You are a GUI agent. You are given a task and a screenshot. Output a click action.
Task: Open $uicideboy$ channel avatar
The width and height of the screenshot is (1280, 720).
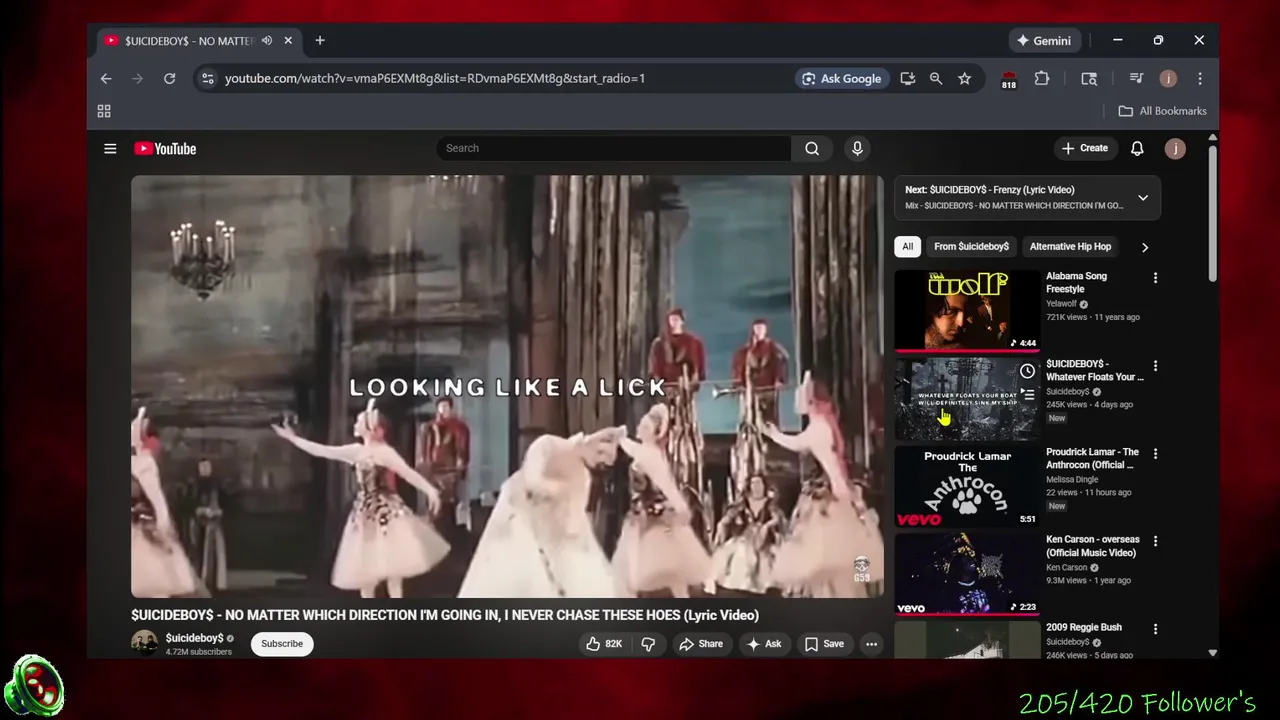[145, 643]
